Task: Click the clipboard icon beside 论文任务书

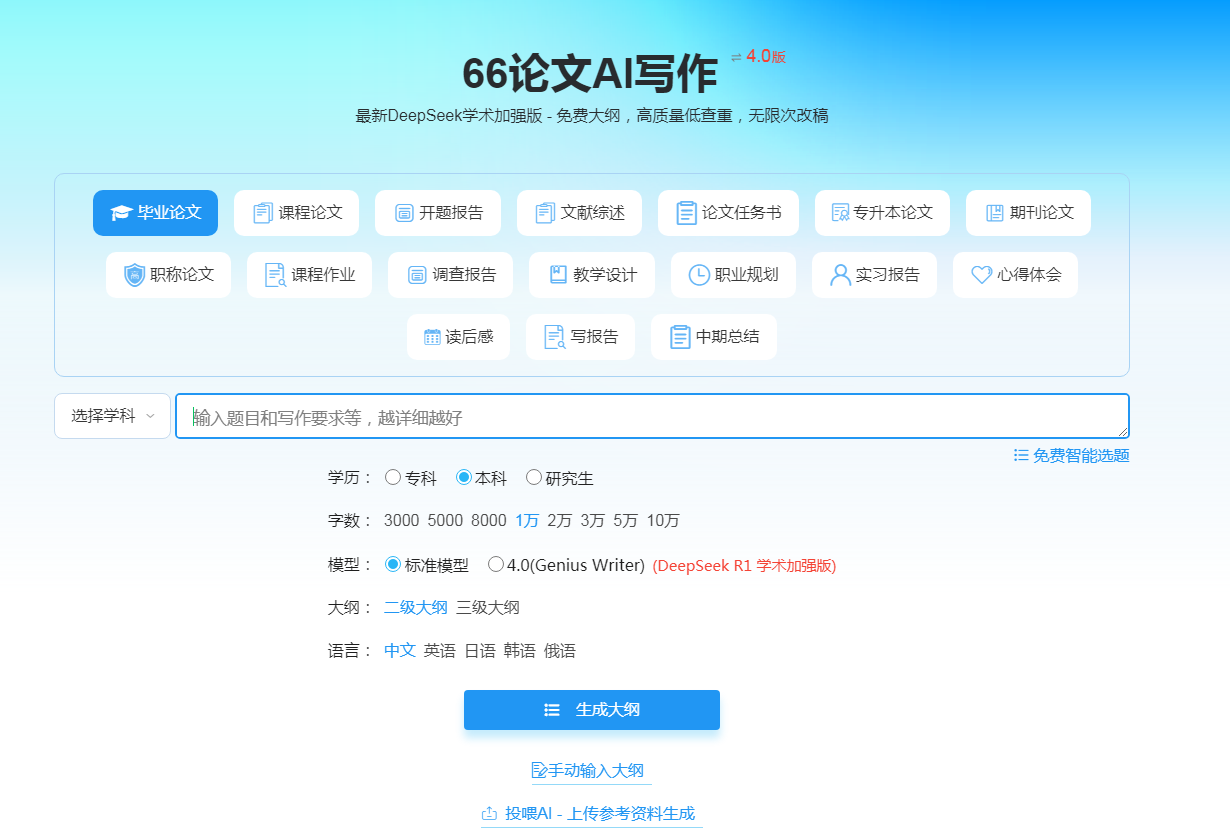Action: tap(686, 213)
